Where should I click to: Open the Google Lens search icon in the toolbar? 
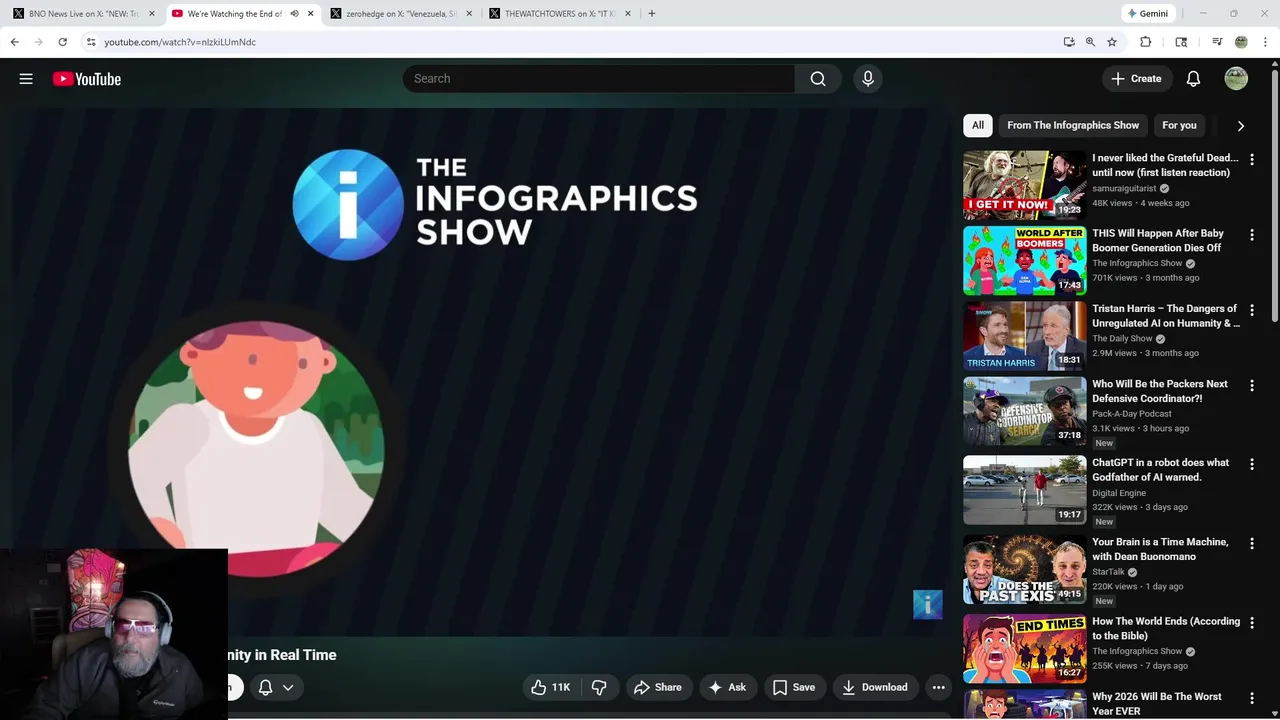[x=1181, y=42]
